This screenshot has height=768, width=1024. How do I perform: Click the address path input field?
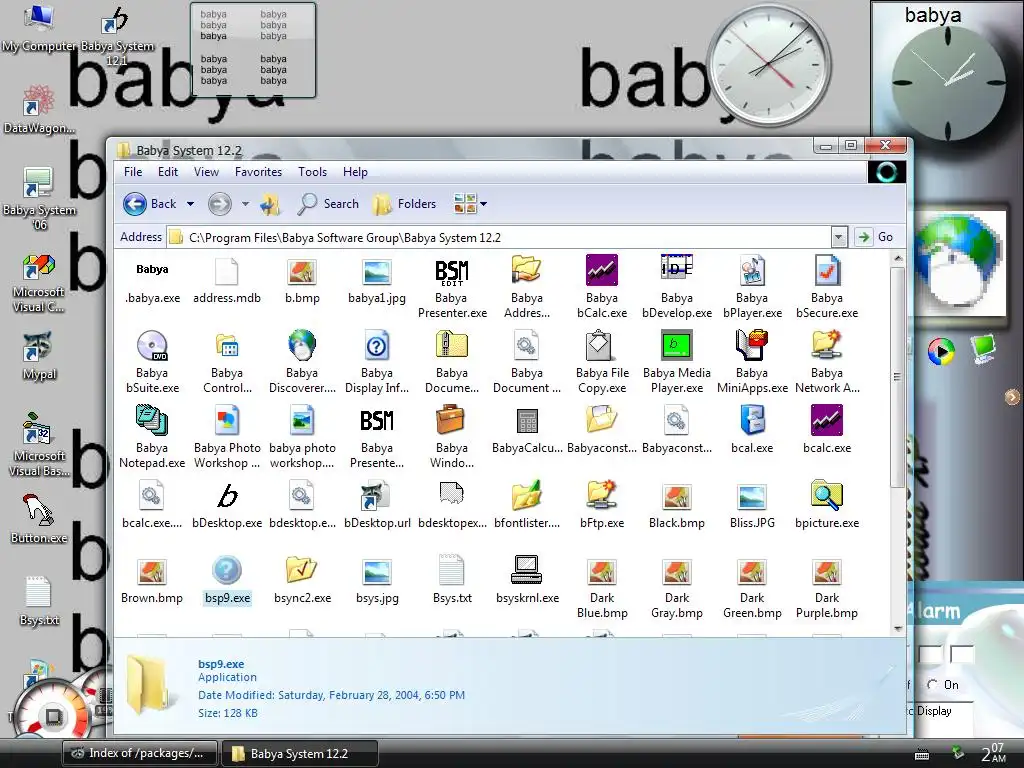click(499, 237)
